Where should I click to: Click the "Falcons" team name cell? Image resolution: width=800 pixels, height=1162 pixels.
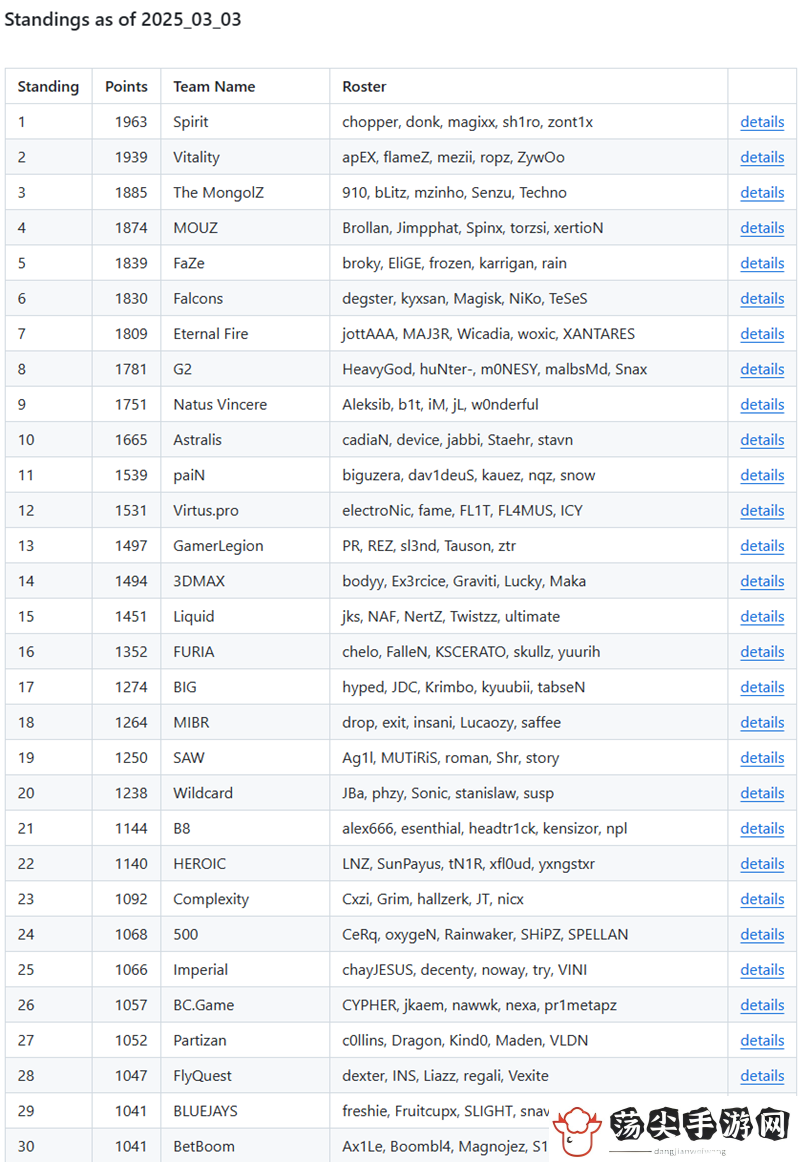click(198, 299)
